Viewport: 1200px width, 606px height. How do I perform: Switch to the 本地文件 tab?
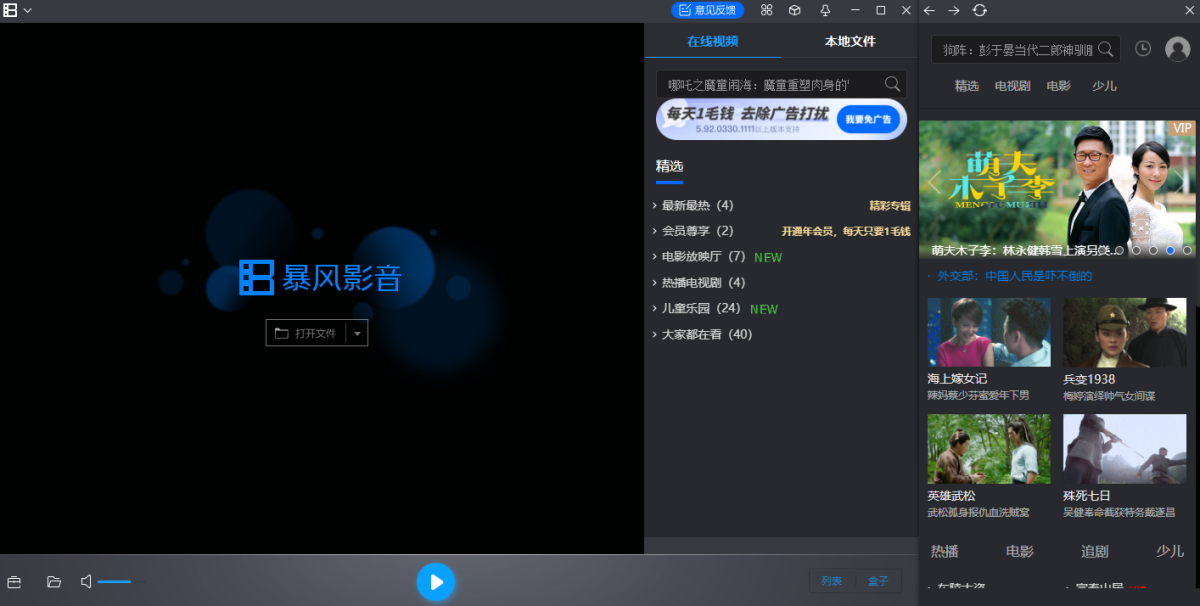pos(850,42)
